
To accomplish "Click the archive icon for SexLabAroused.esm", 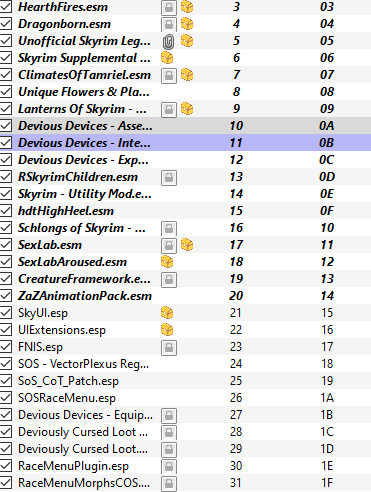I will click(167, 262).
